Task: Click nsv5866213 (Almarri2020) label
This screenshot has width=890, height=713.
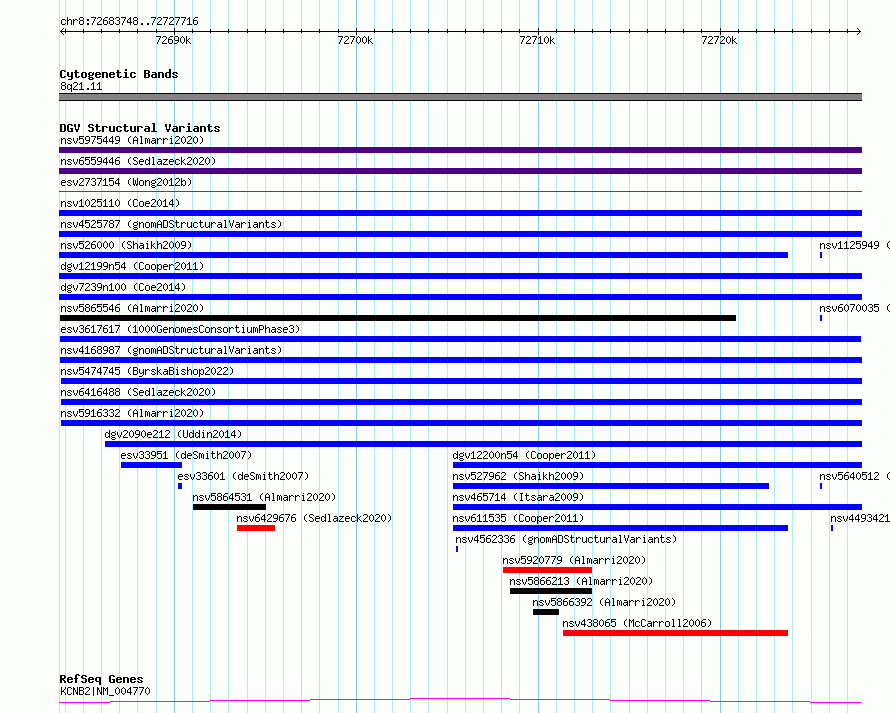Action: pos(581,581)
